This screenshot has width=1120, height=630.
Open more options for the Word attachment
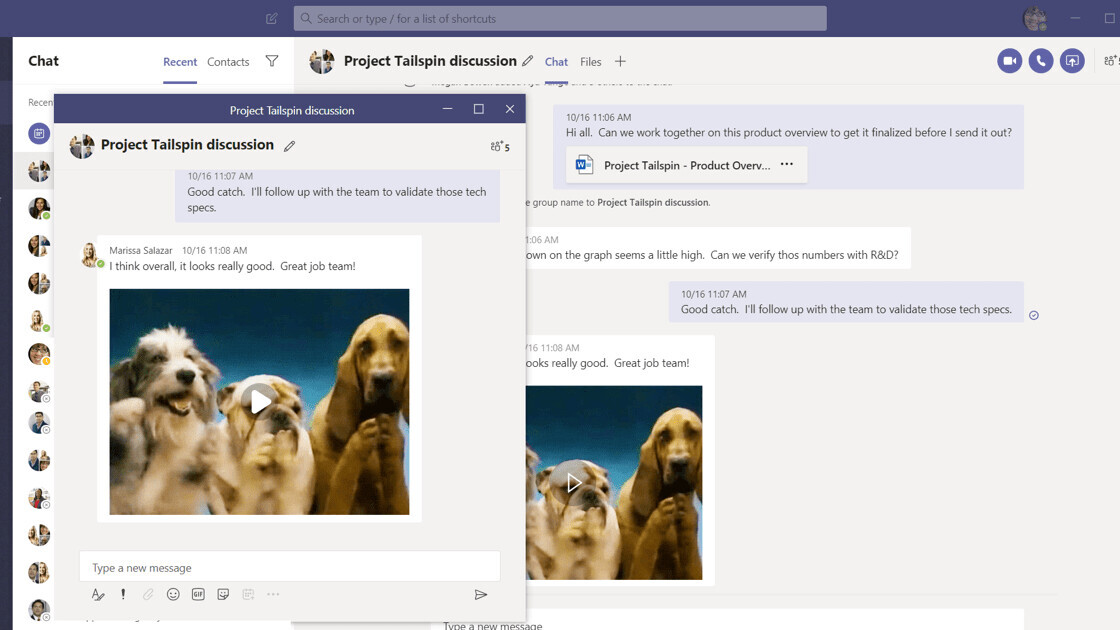pos(787,165)
